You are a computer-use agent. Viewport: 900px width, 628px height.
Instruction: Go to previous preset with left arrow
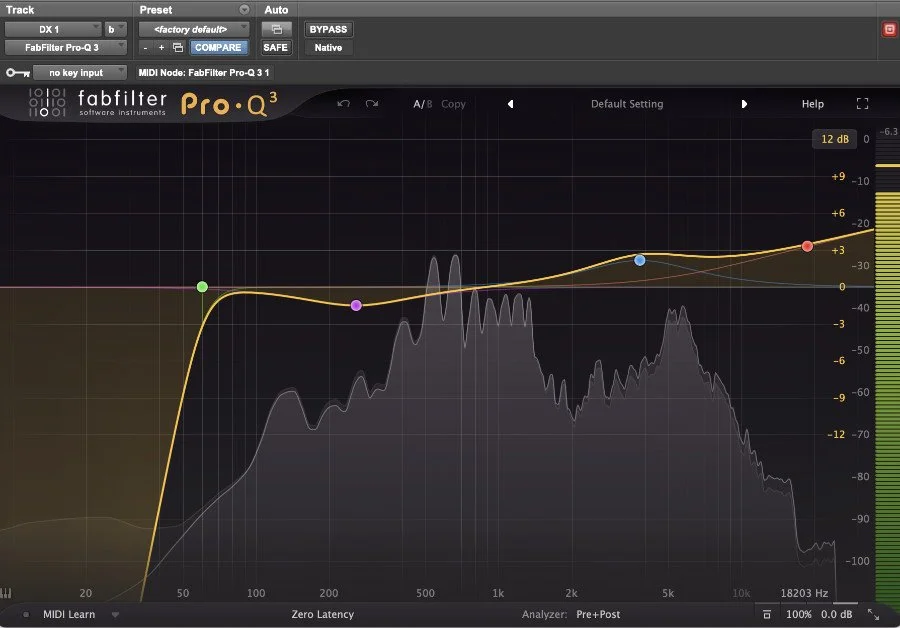click(510, 104)
